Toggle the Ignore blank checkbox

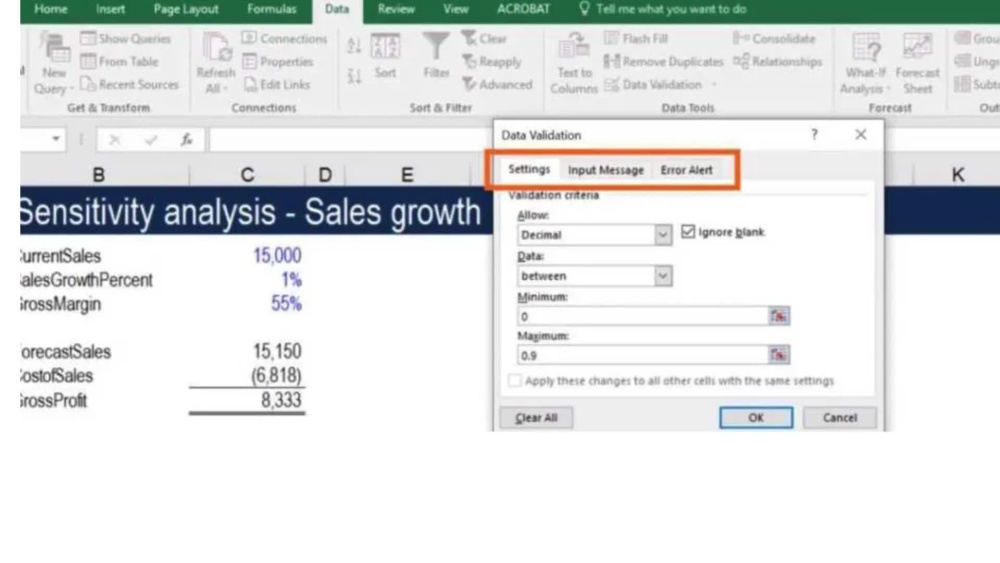point(688,231)
